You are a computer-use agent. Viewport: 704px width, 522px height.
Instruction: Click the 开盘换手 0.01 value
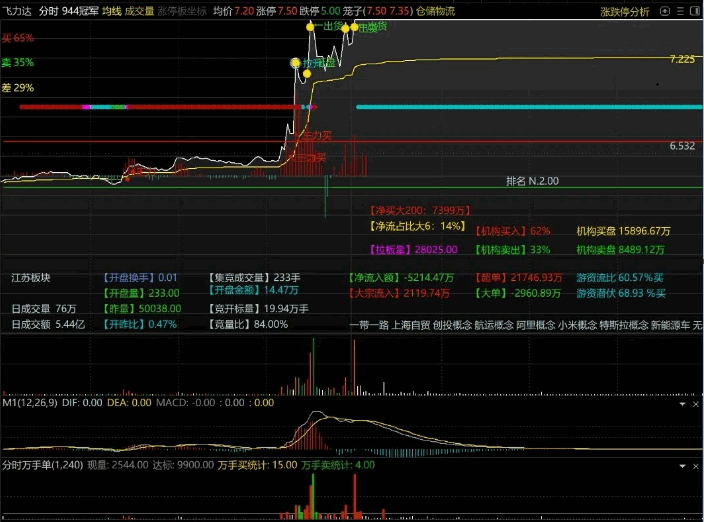pos(140,277)
